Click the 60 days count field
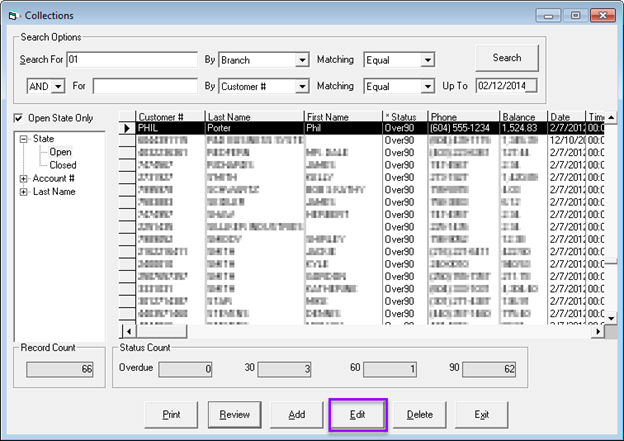This screenshot has width=624, height=441. click(x=390, y=369)
